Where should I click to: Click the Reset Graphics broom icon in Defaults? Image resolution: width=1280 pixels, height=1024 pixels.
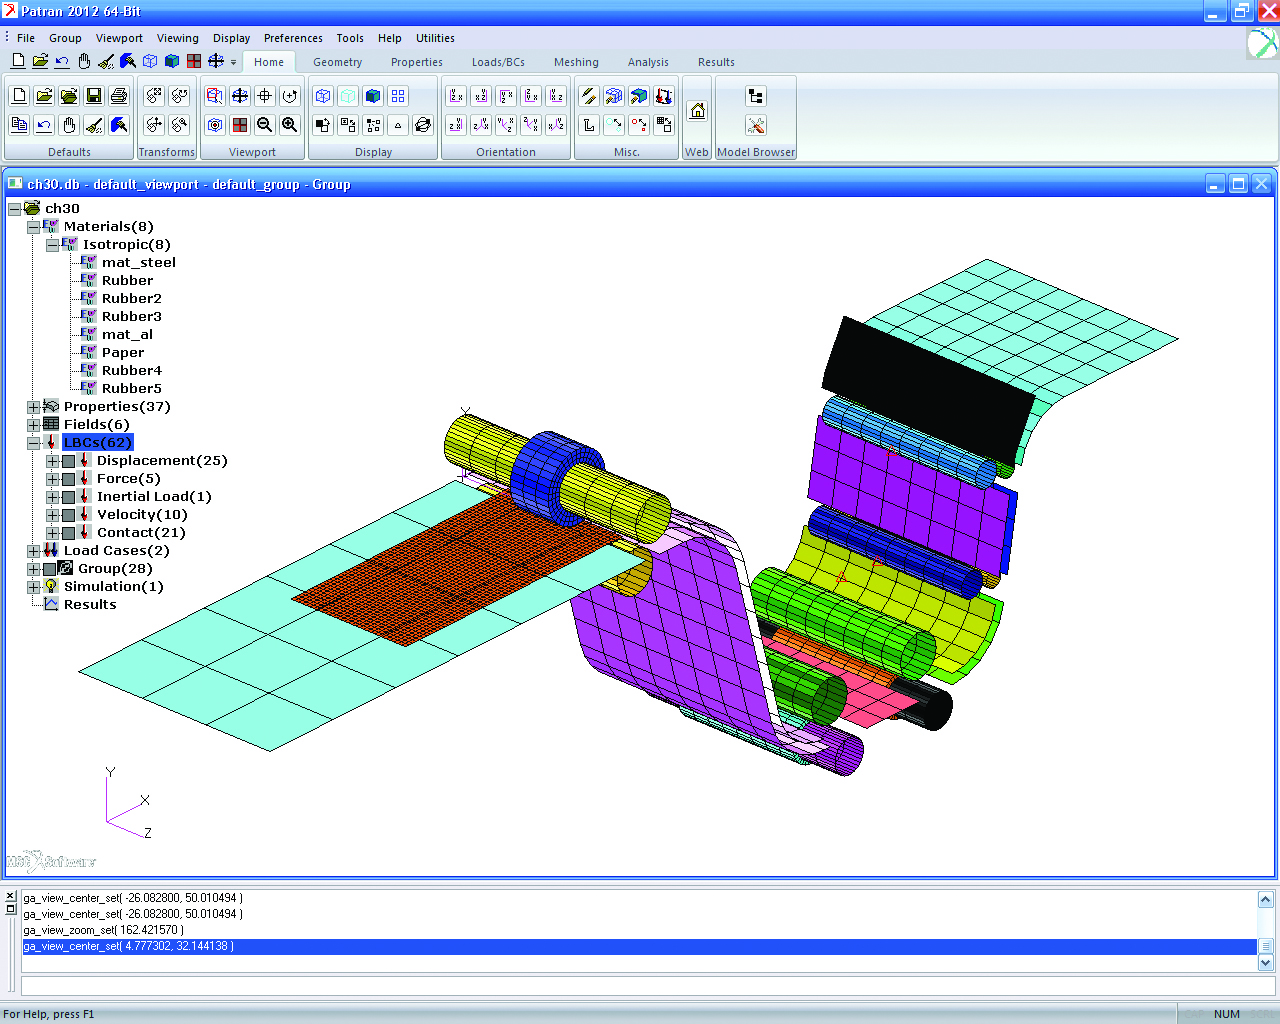[x=94, y=125]
